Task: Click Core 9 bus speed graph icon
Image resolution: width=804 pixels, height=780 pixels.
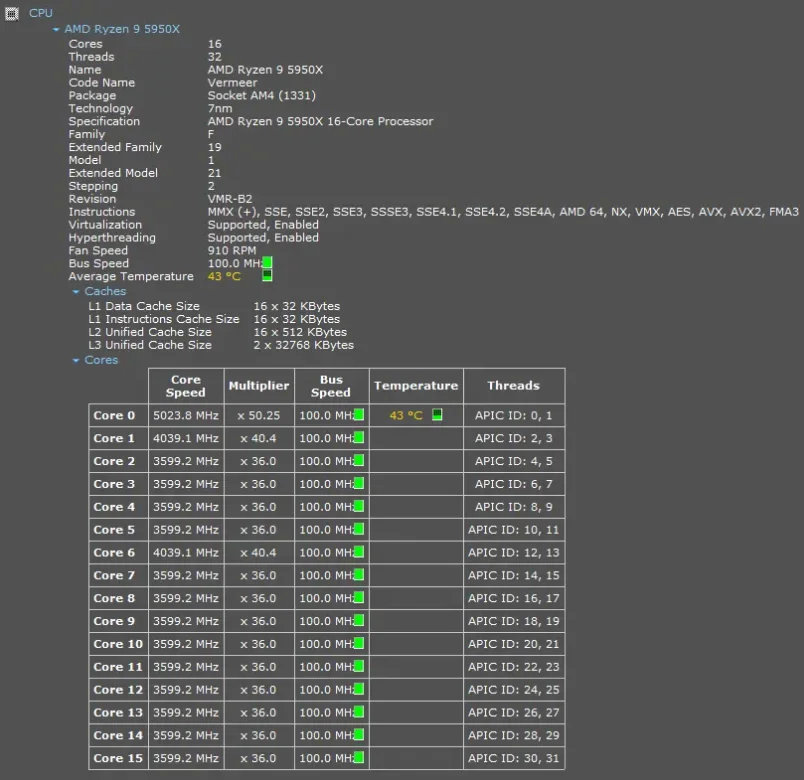Action: coord(359,621)
